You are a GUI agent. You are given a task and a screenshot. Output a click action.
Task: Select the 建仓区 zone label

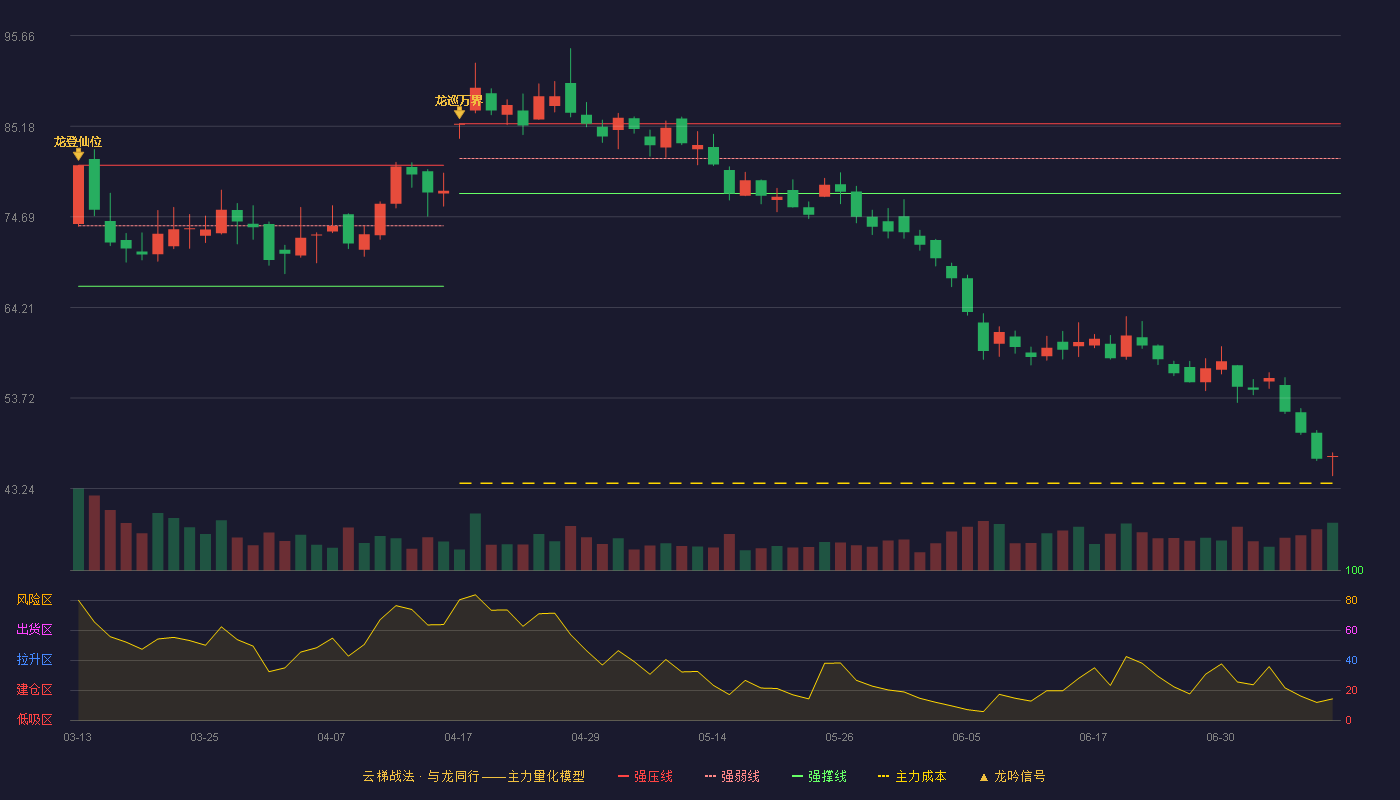[34, 690]
